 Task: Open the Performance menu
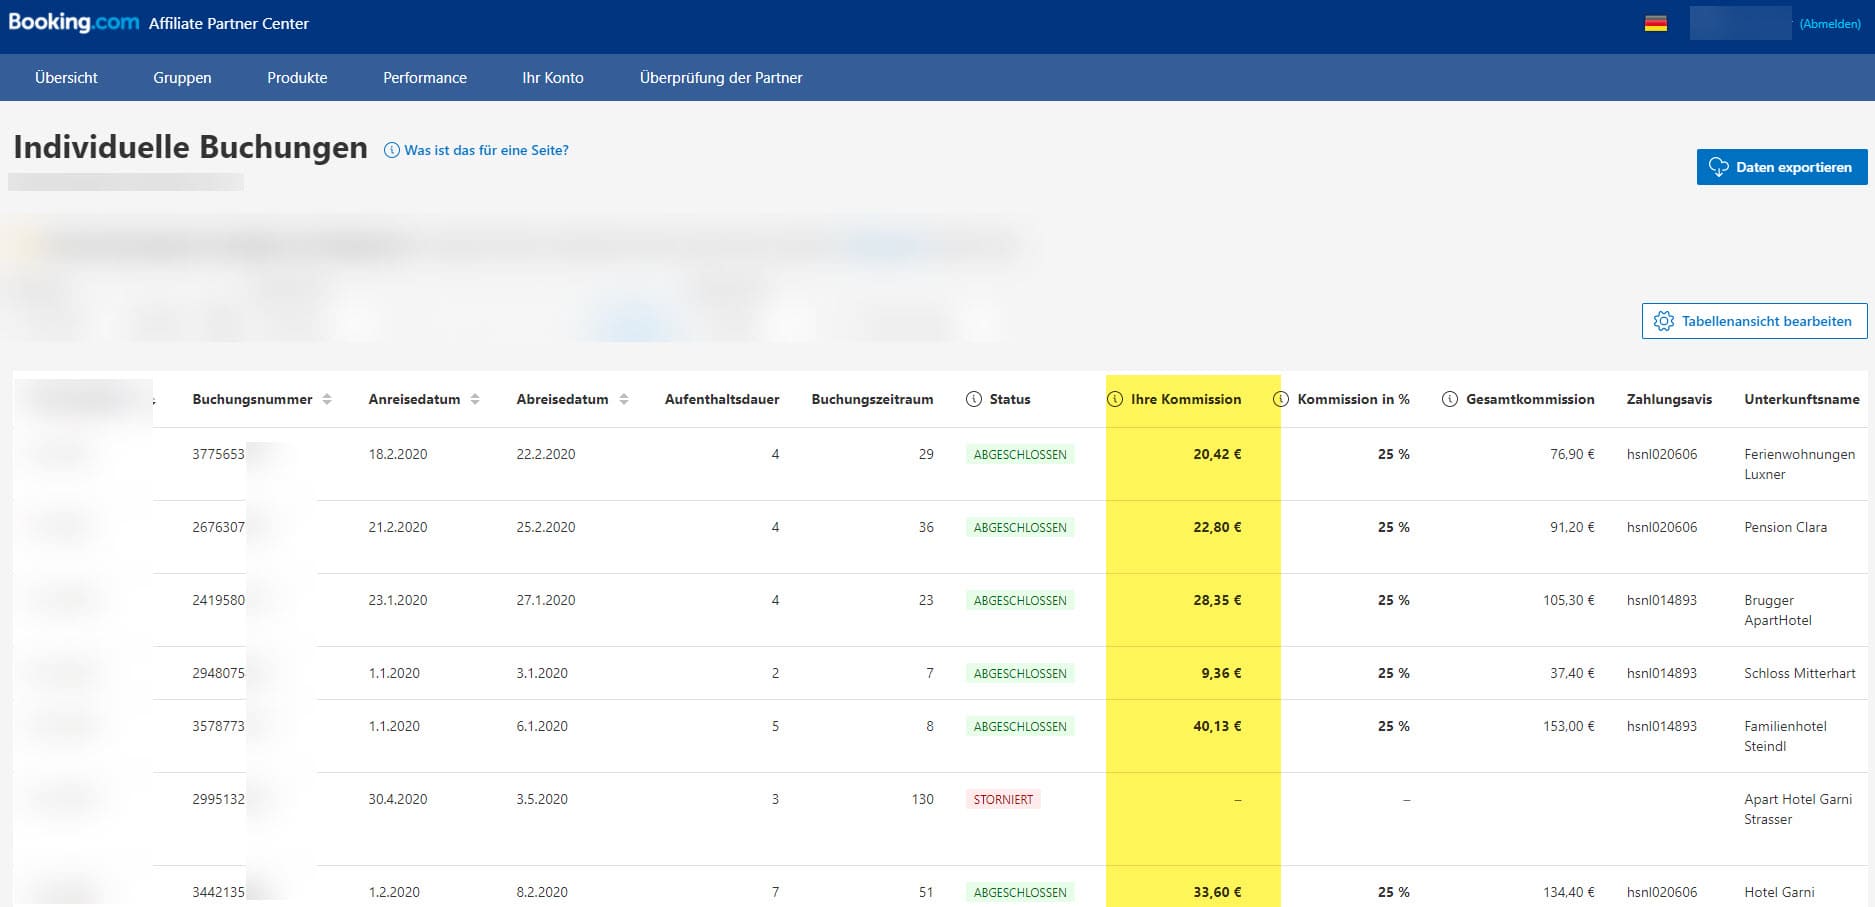click(x=425, y=77)
